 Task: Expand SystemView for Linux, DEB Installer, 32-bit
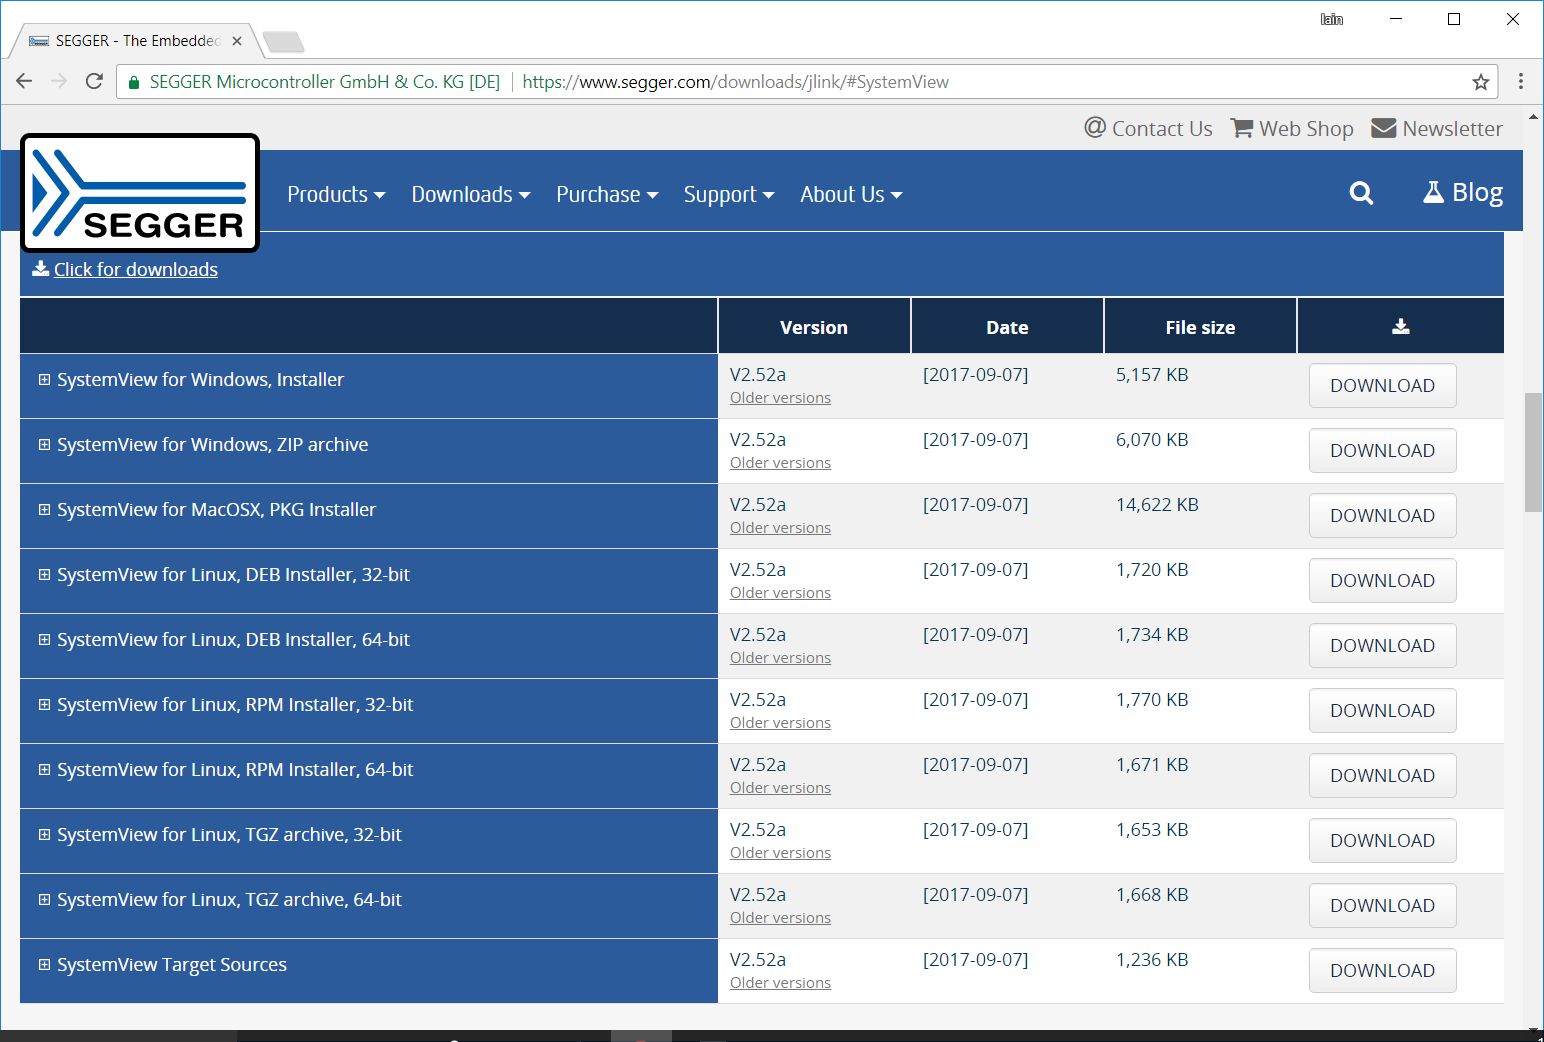coord(44,574)
